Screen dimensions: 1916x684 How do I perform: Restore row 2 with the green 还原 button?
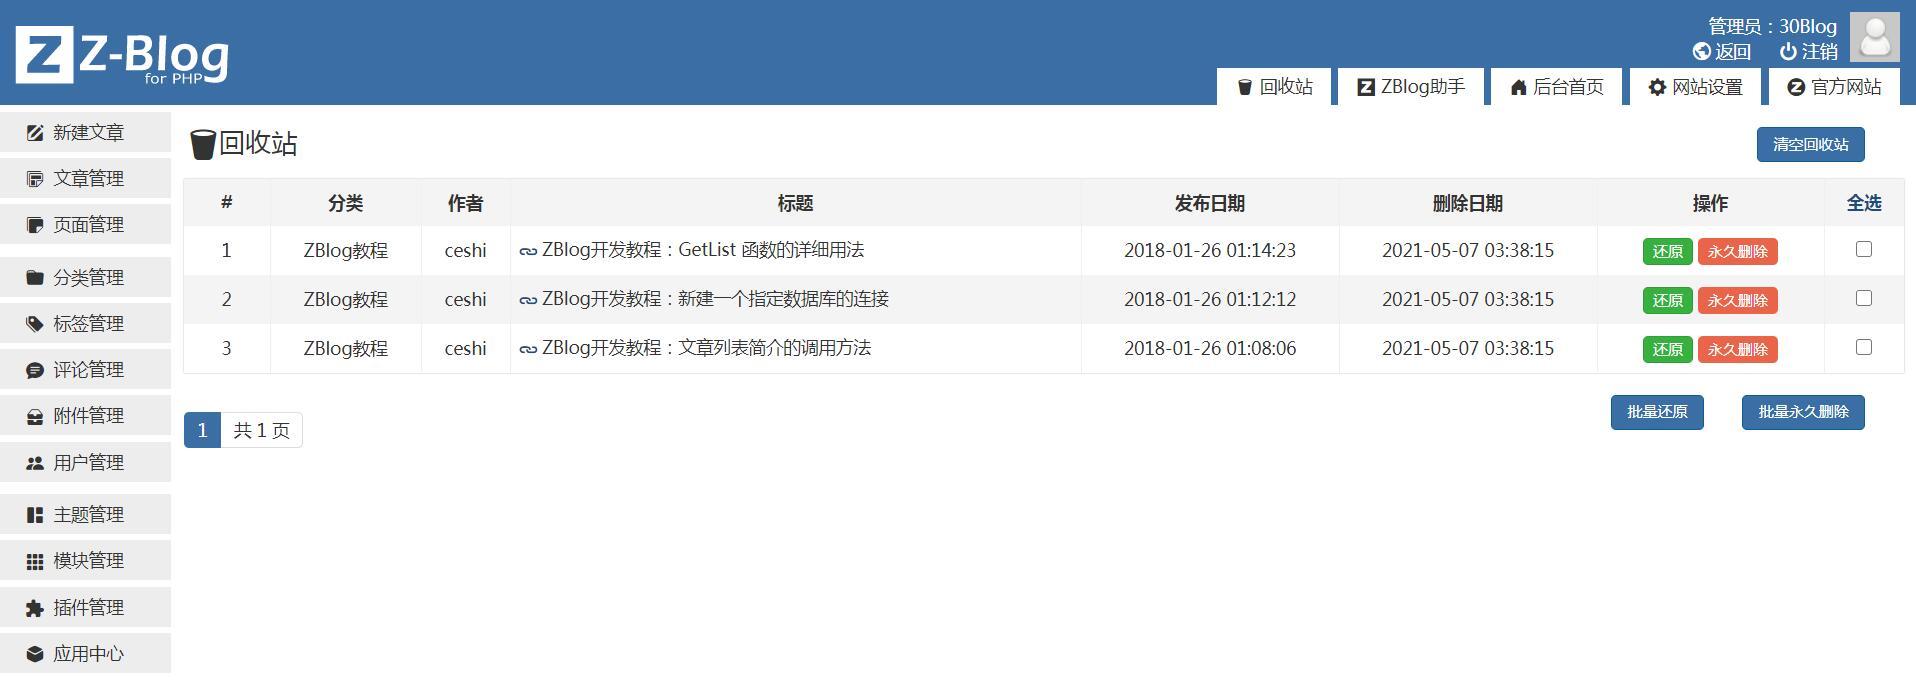click(x=1667, y=301)
